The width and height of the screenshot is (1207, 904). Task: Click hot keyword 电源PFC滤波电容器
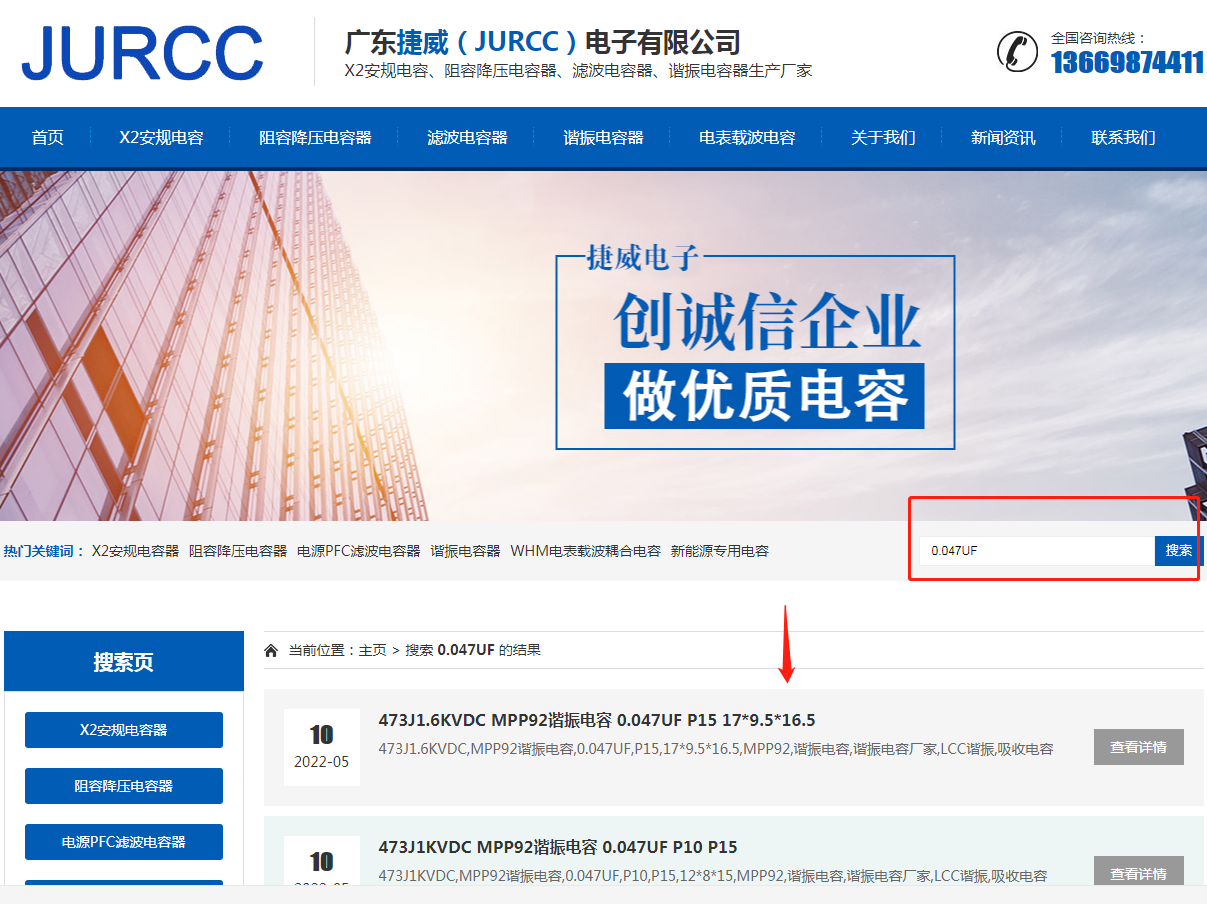point(359,551)
